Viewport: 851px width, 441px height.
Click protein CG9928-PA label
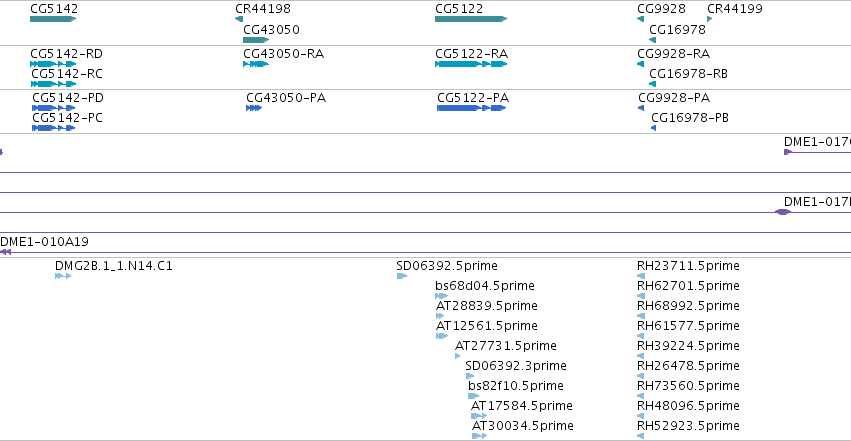(674, 98)
